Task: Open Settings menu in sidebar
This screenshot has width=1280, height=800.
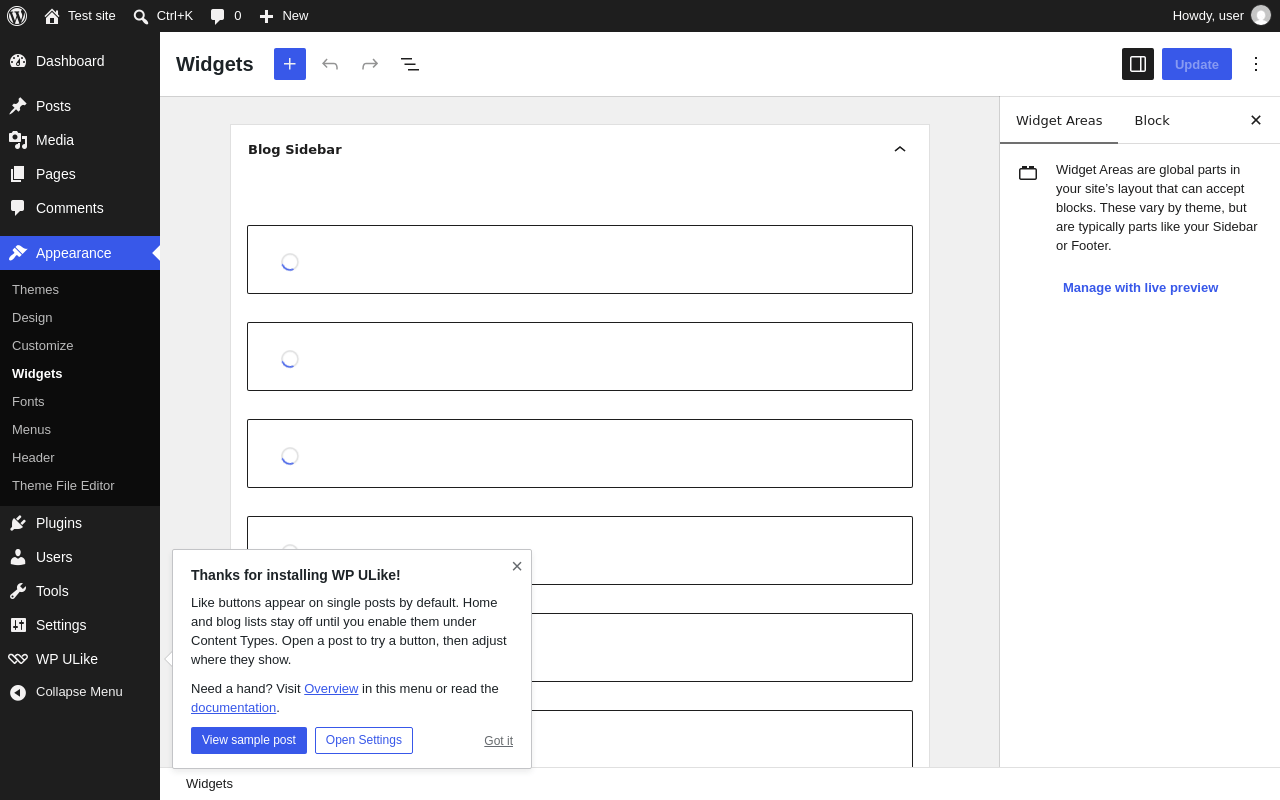Action: click(x=80, y=625)
